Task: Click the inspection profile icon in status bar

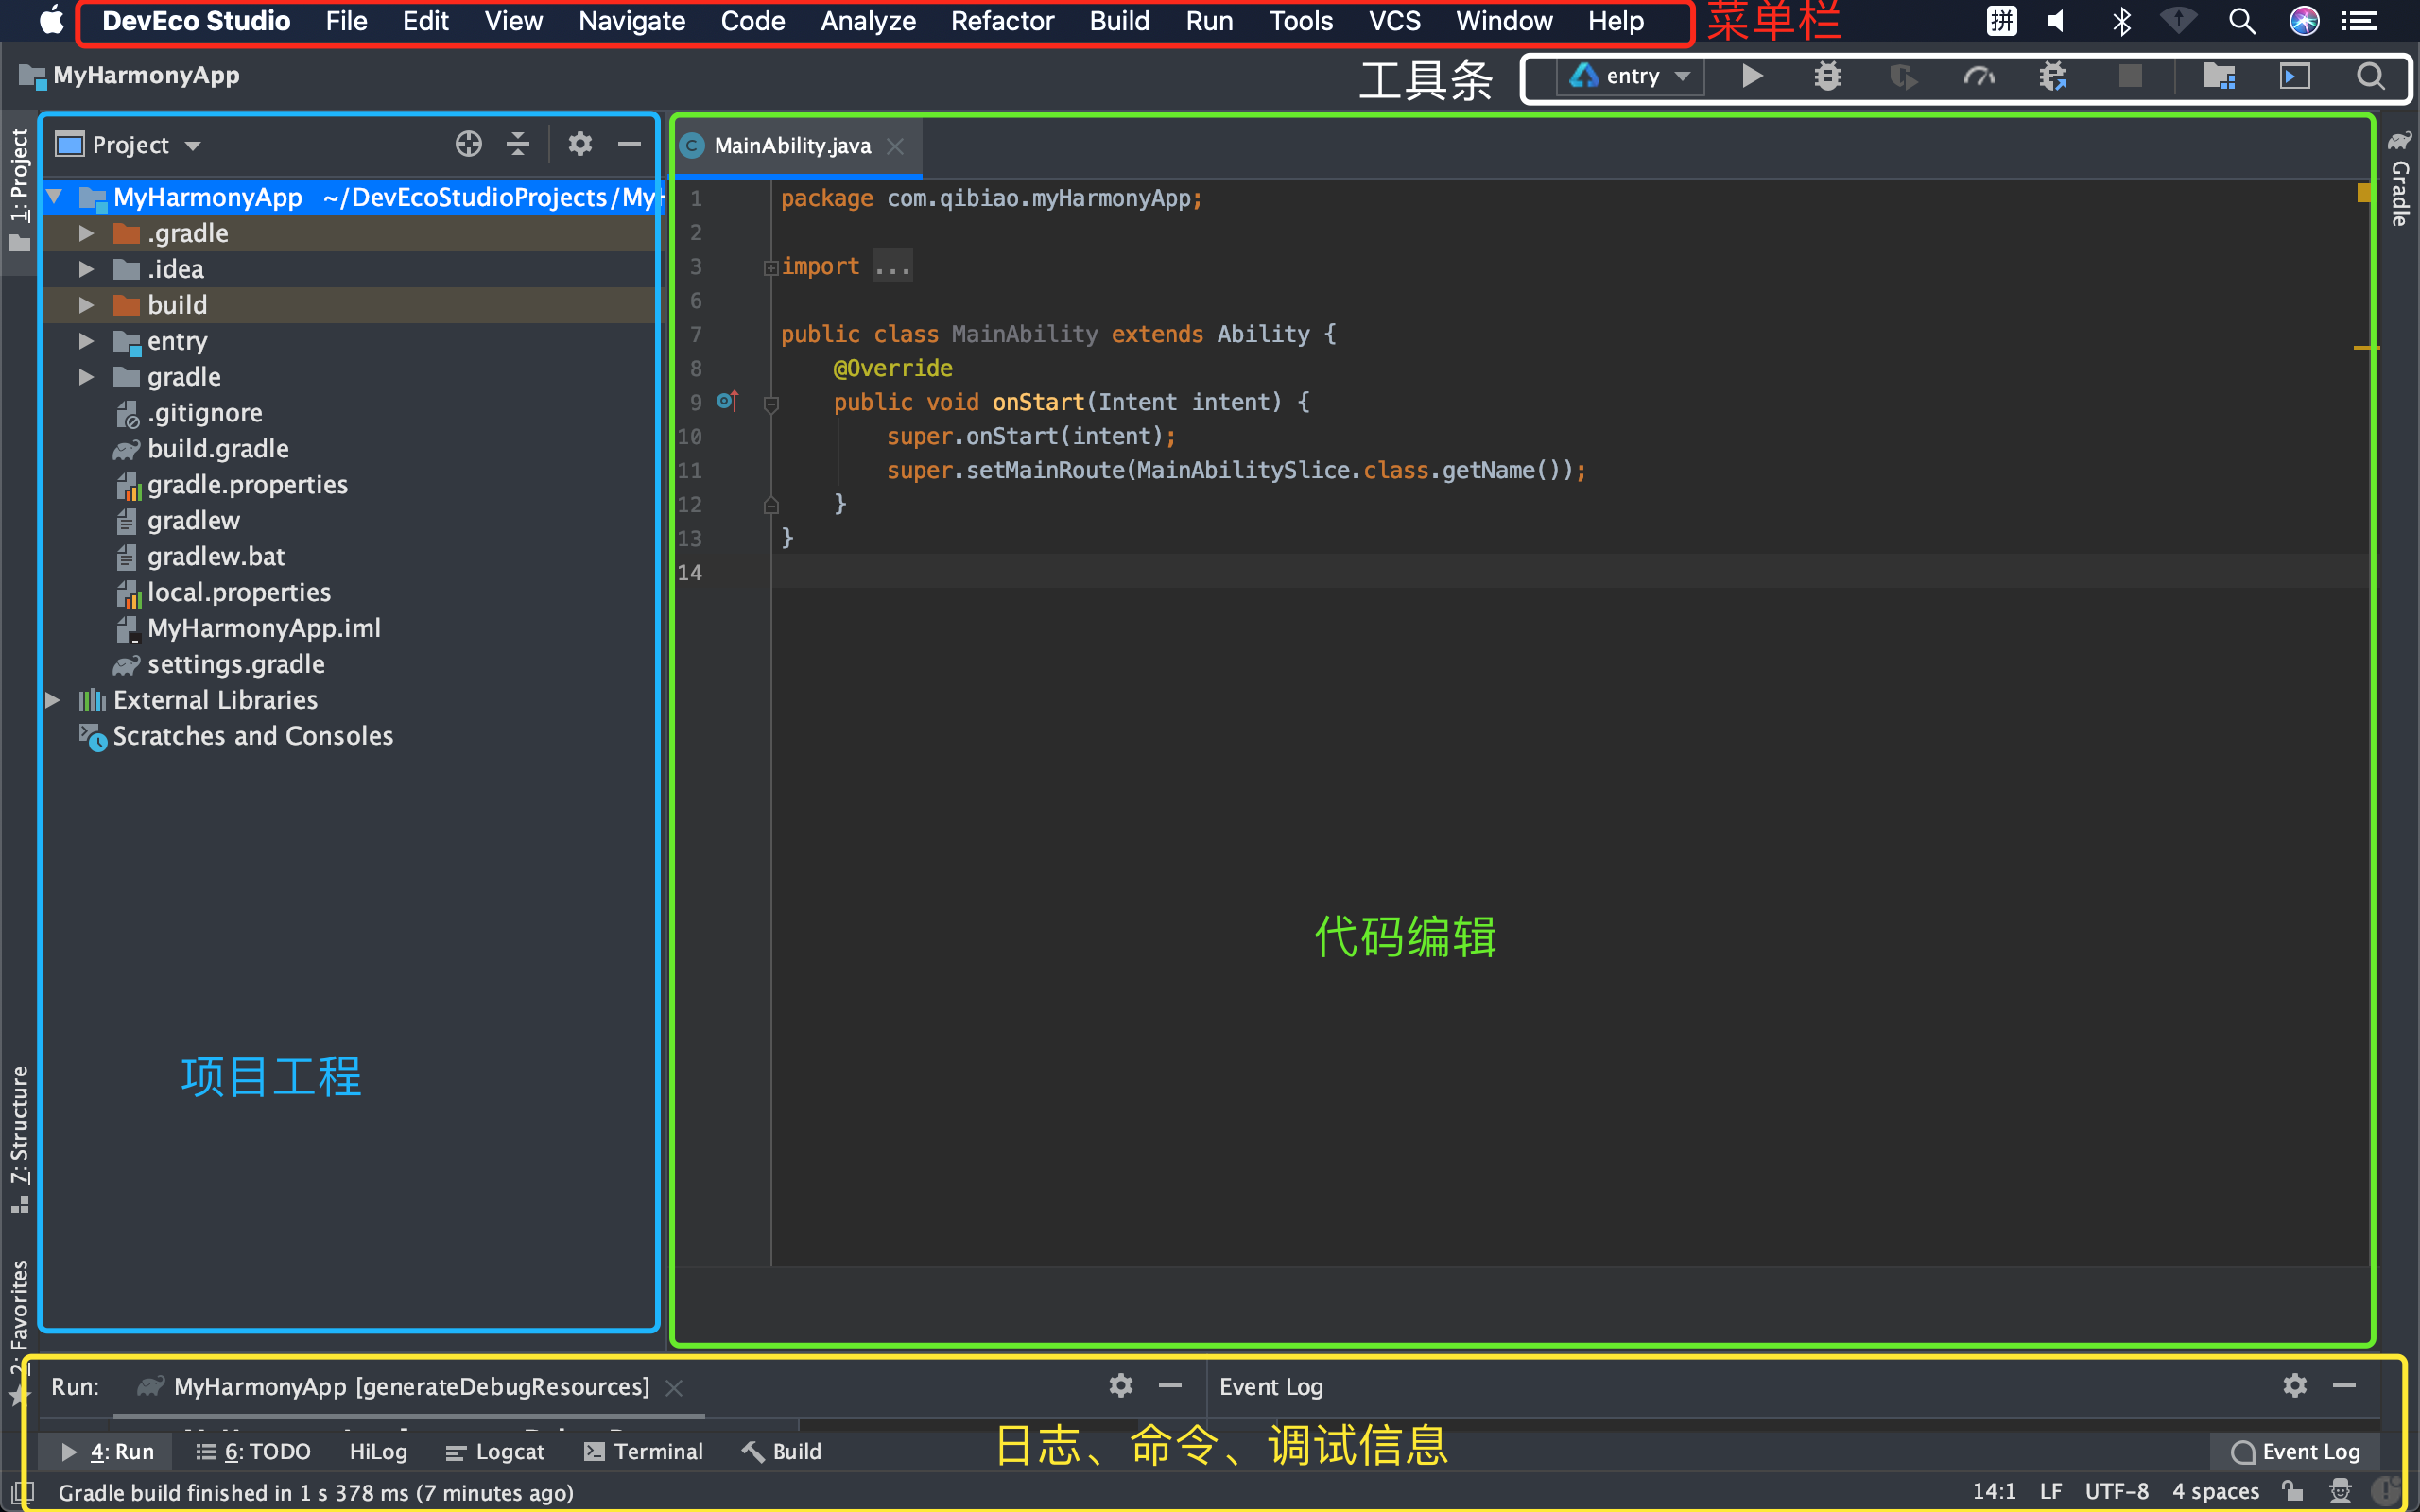Action: pyautogui.click(x=2340, y=1491)
